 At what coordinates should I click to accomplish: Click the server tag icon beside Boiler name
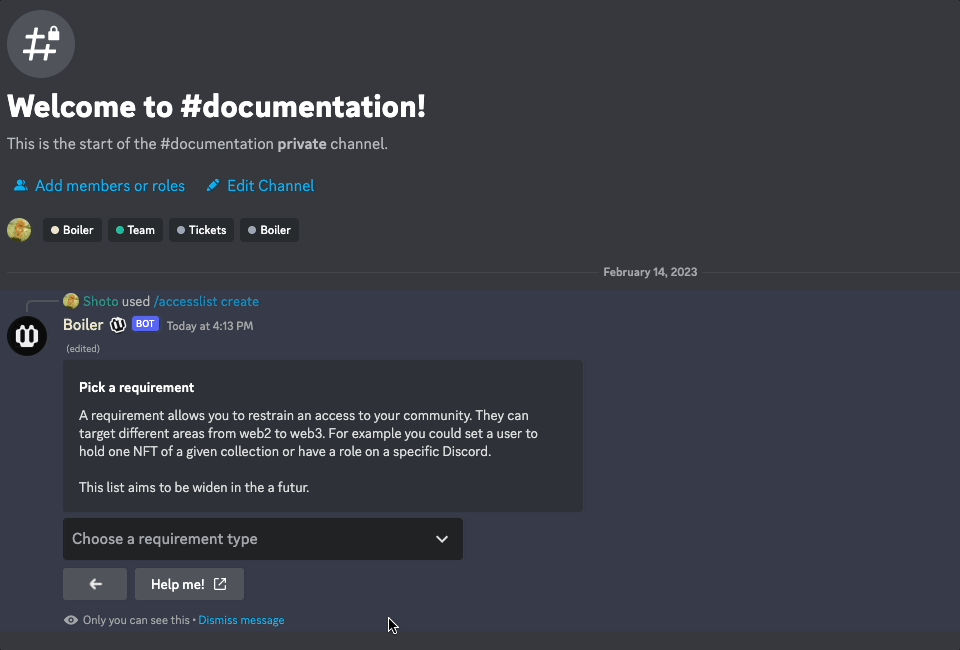coord(118,325)
